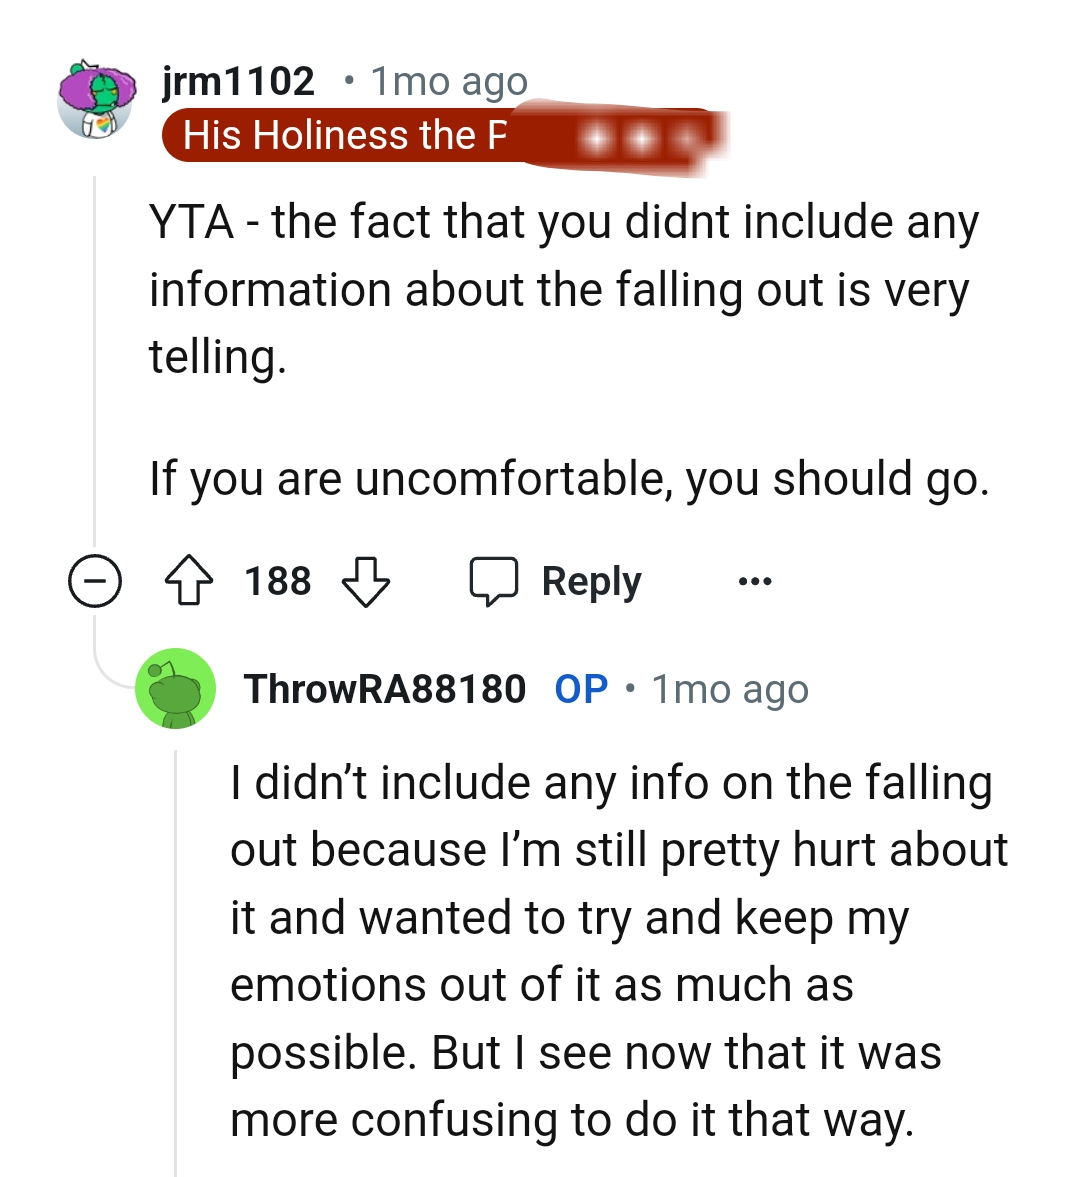Viewport: 1080px width, 1177px height.
Task: Collapse jrm1102's comment thread
Action: (94, 580)
